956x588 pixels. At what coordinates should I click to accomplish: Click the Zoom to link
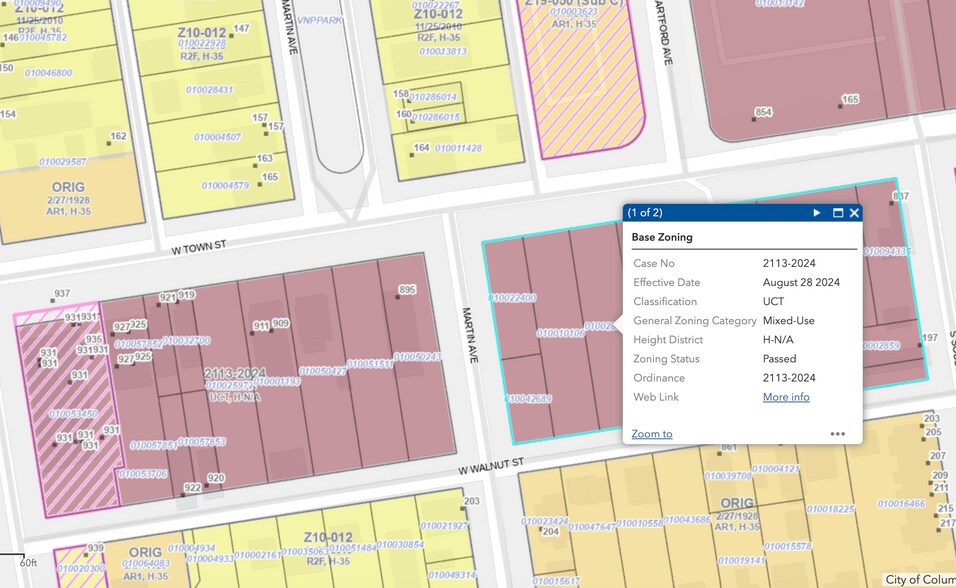click(652, 434)
